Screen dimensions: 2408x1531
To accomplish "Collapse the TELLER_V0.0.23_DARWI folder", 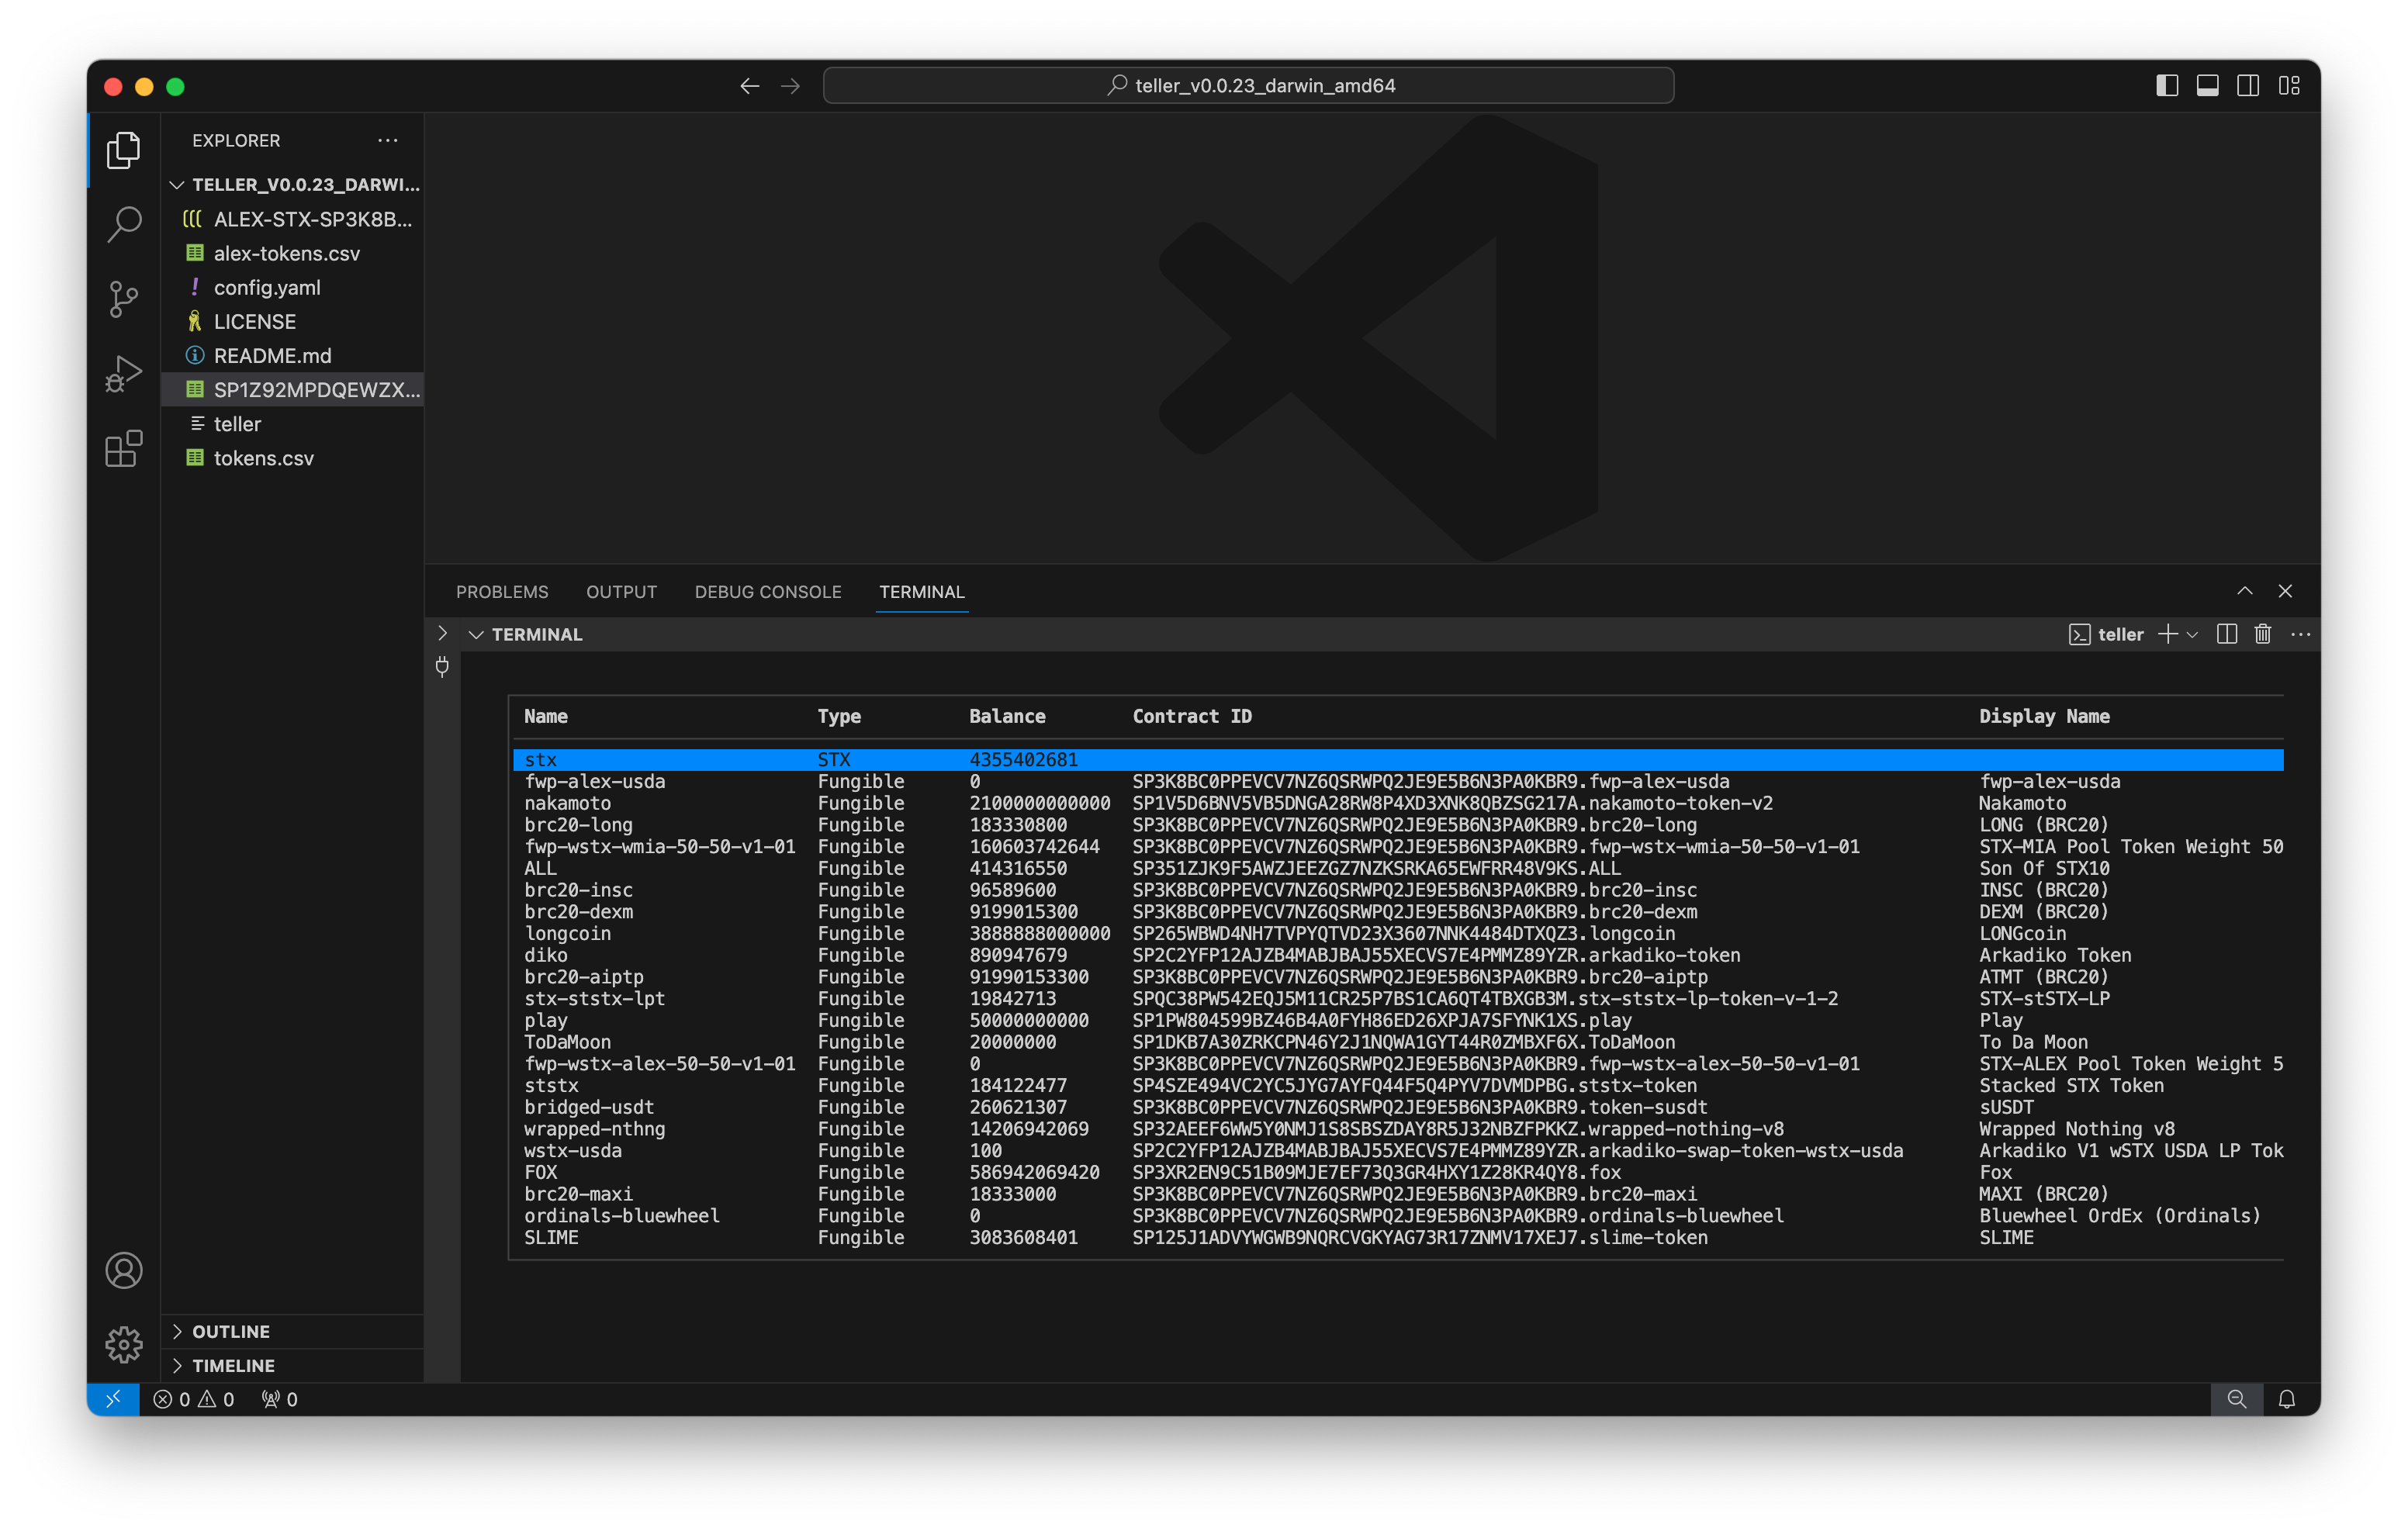I will pos(178,184).
